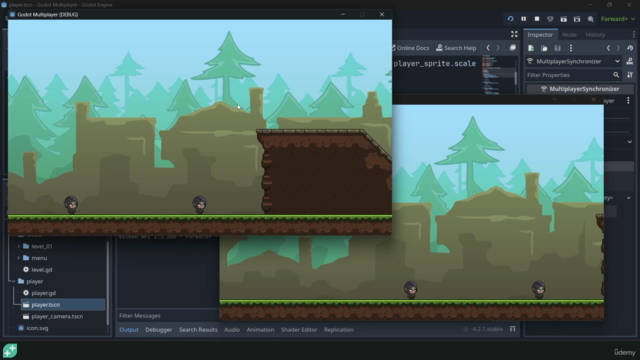
Task: Click the script editor vertical scrollbar
Action: (x=516, y=78)
